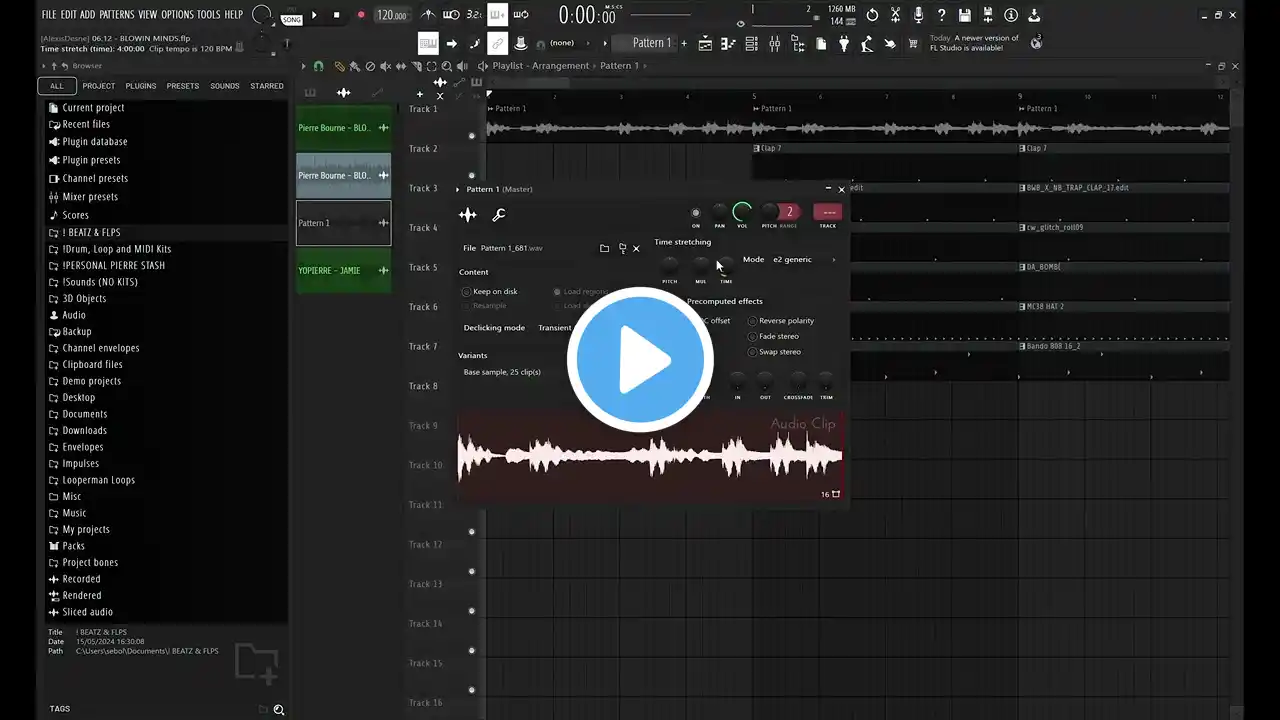
Task: Click the large blue video play overlay button
Action: point(640,360)
